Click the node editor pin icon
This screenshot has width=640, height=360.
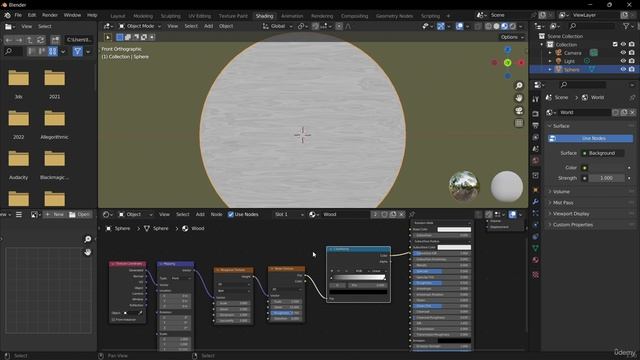412,214
